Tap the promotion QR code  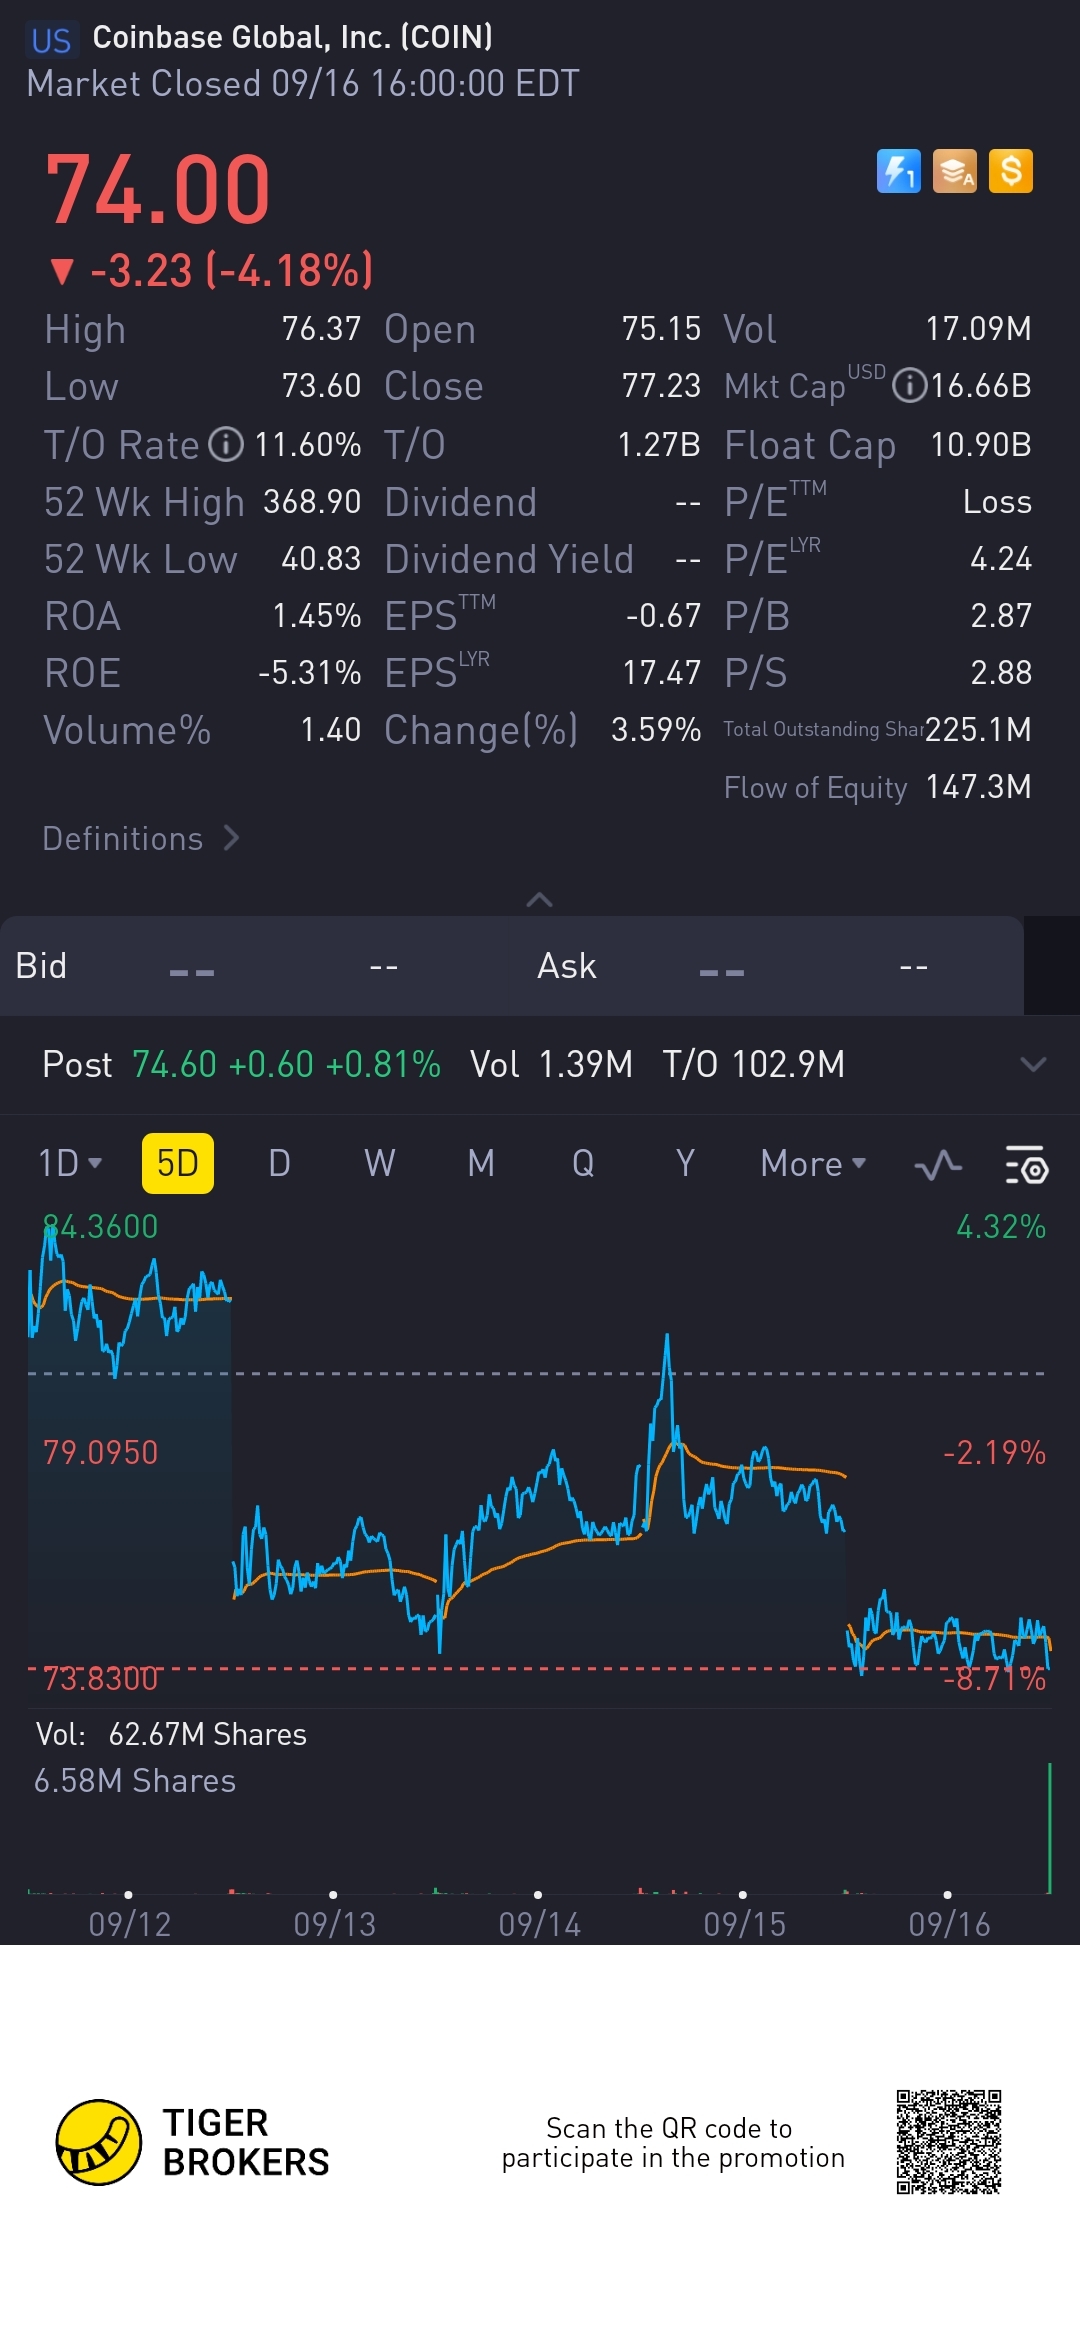[x=949, y=2141]
